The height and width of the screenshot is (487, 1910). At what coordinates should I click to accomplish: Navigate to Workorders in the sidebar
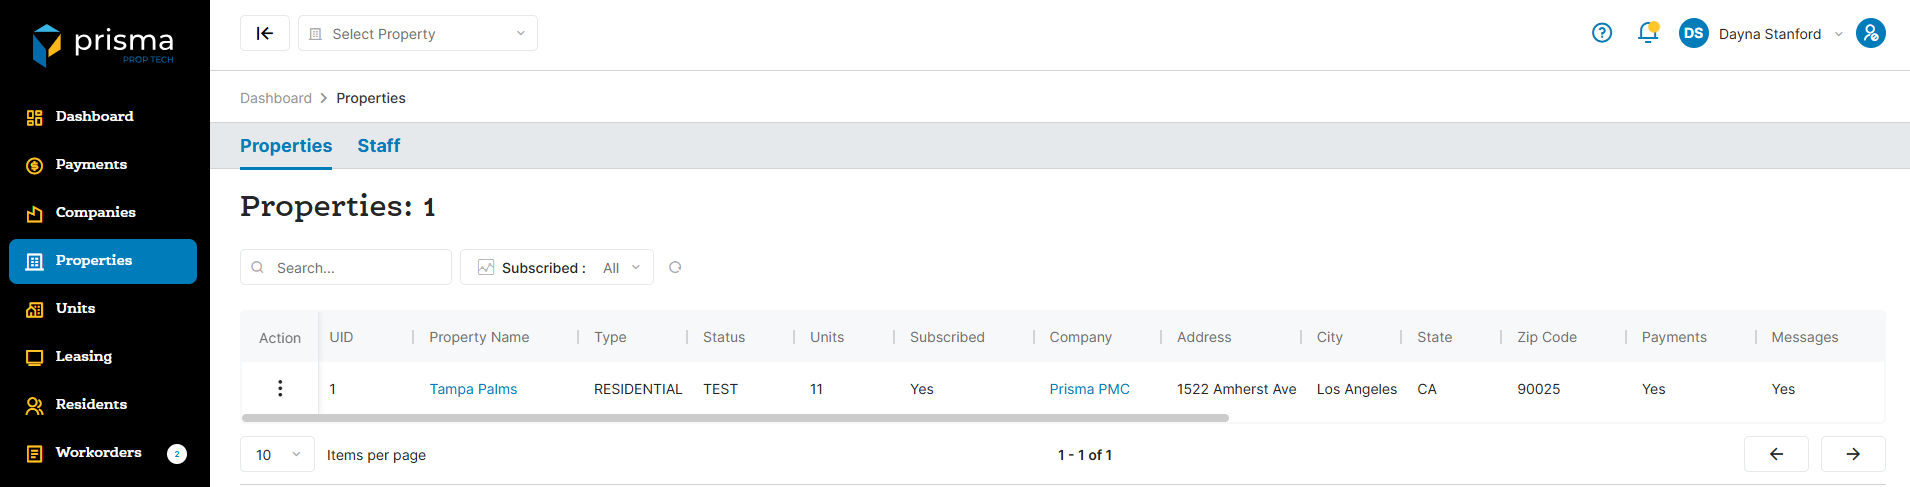coord(98,453)
